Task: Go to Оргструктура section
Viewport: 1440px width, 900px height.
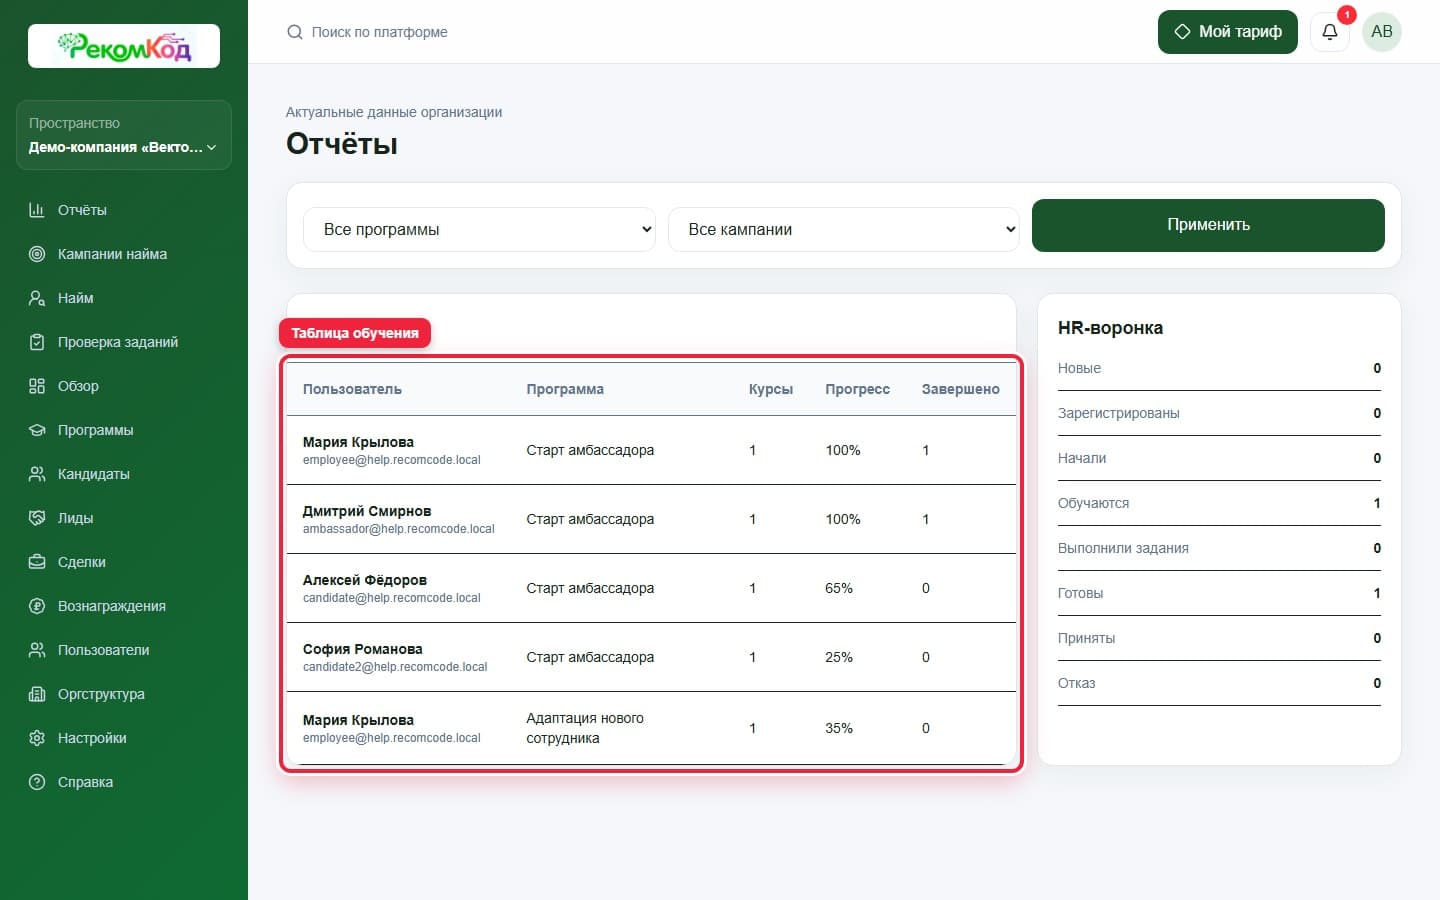Action: [124, 694]
